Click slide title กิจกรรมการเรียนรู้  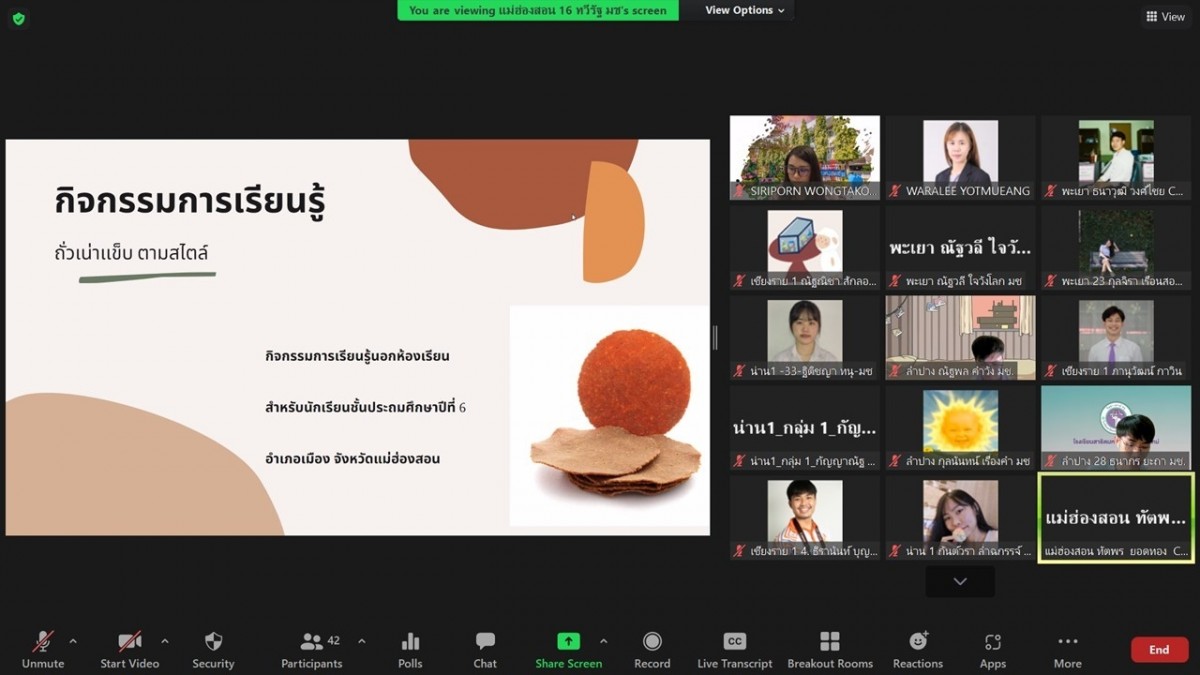click(x=190, y=201)
